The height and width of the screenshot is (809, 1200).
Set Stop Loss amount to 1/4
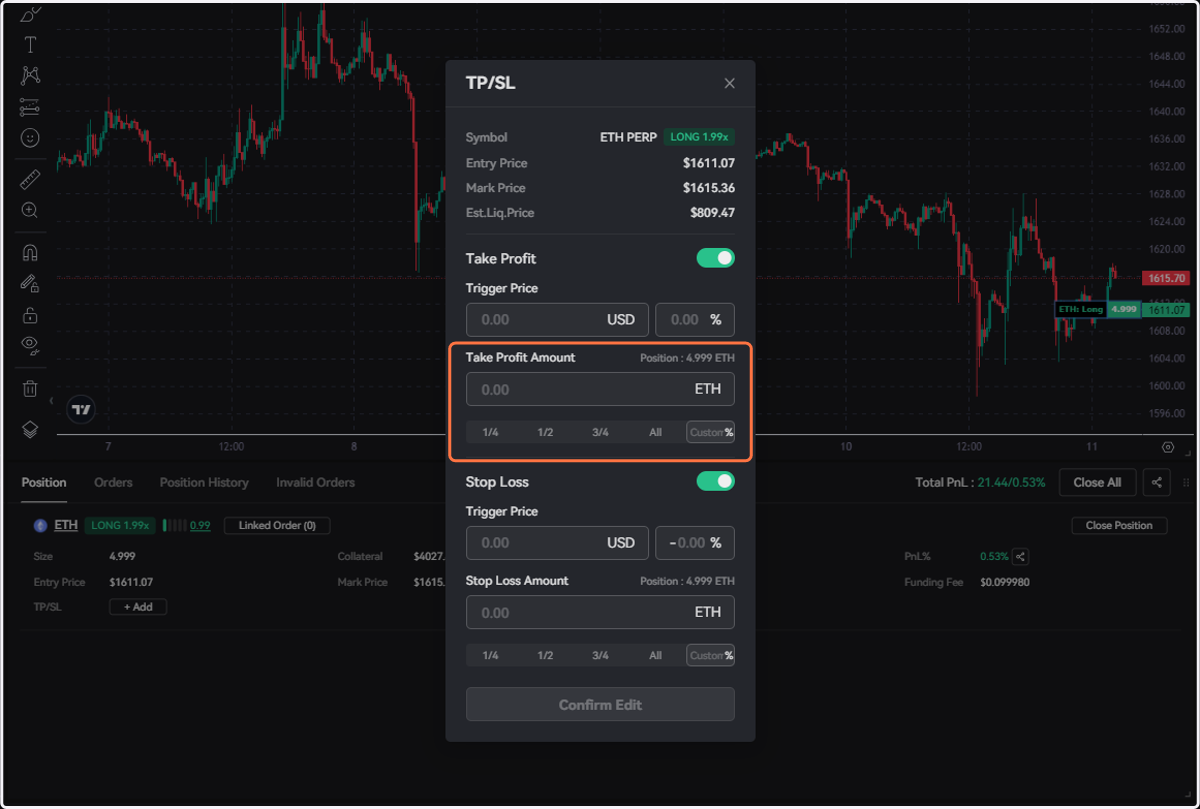(x=491, y=655)
